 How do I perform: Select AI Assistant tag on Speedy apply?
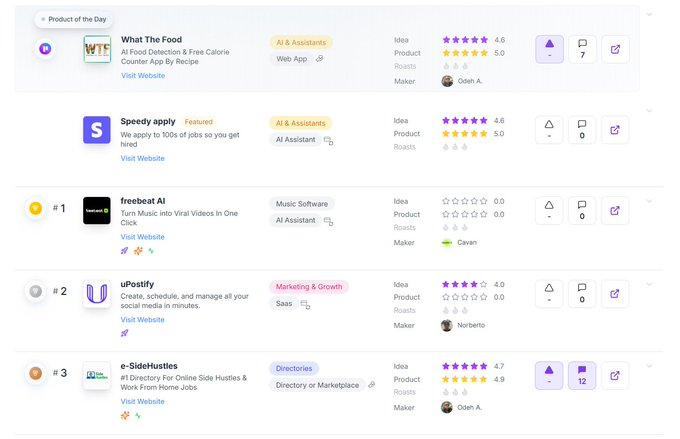pyautogui.click(x=295, y=140)
